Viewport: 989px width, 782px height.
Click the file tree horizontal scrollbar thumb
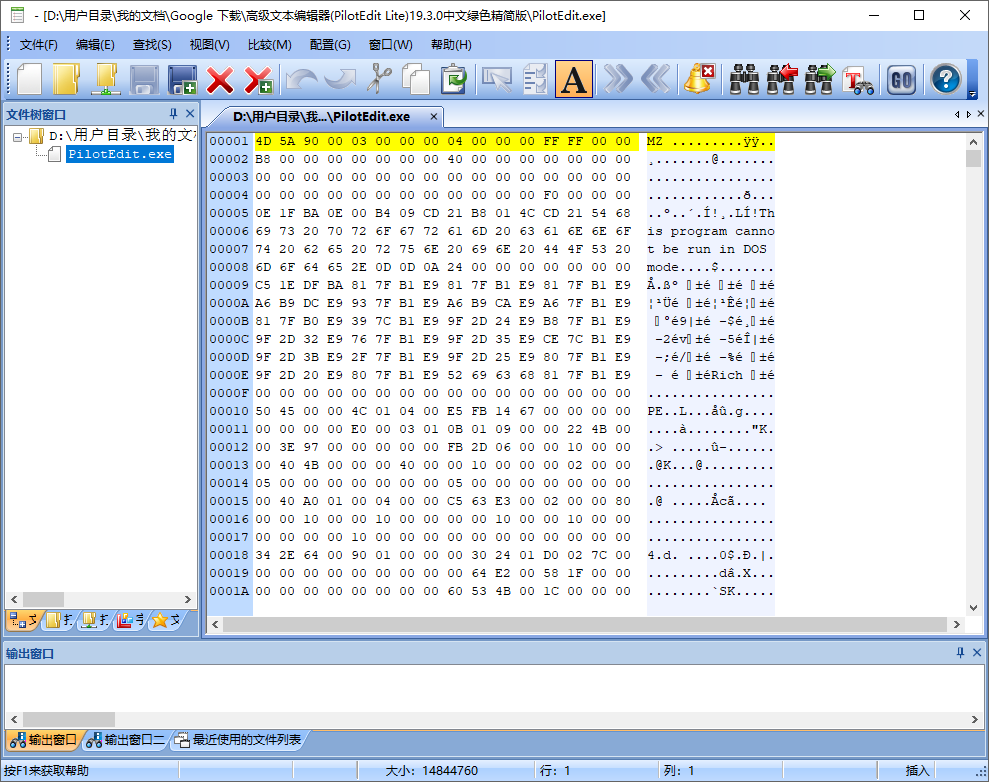pos(44,599)
